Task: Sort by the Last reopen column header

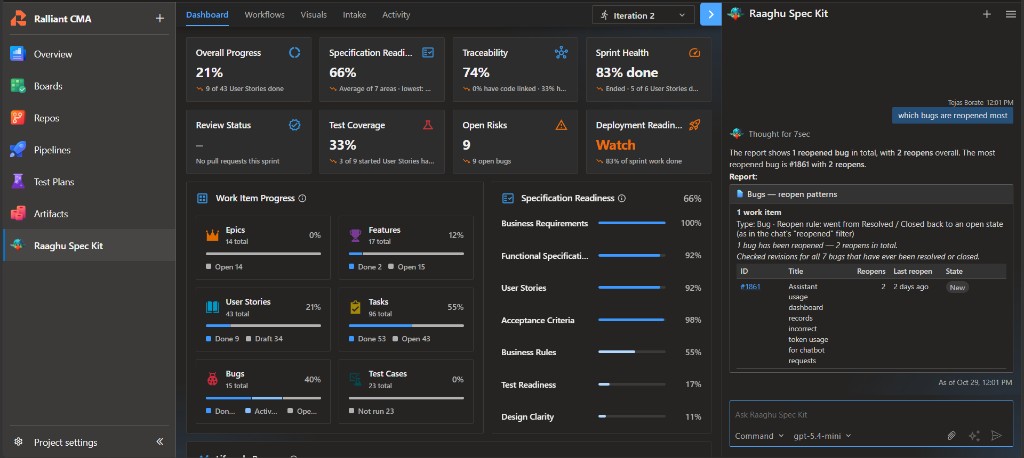Action: coord(912,271)
